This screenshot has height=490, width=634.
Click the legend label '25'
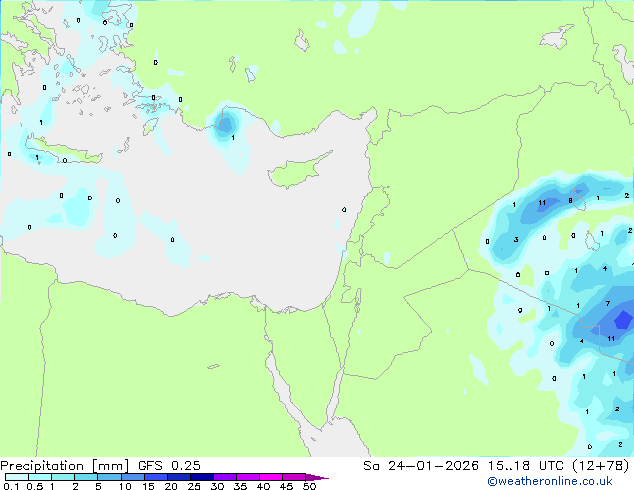[x=194, y=486]
